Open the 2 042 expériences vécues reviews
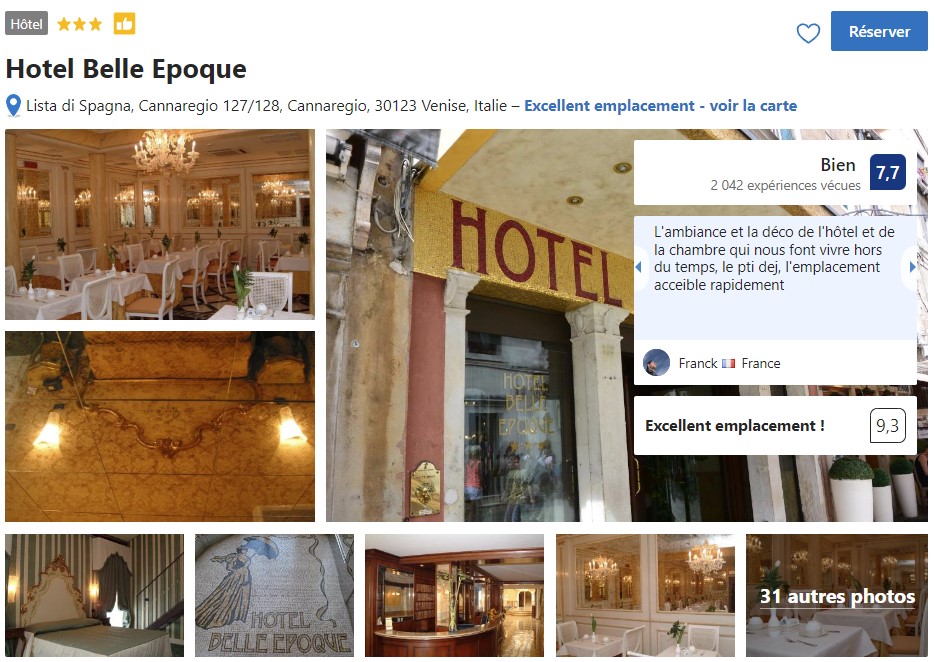935x662 pixels. (x=785, y=185)
